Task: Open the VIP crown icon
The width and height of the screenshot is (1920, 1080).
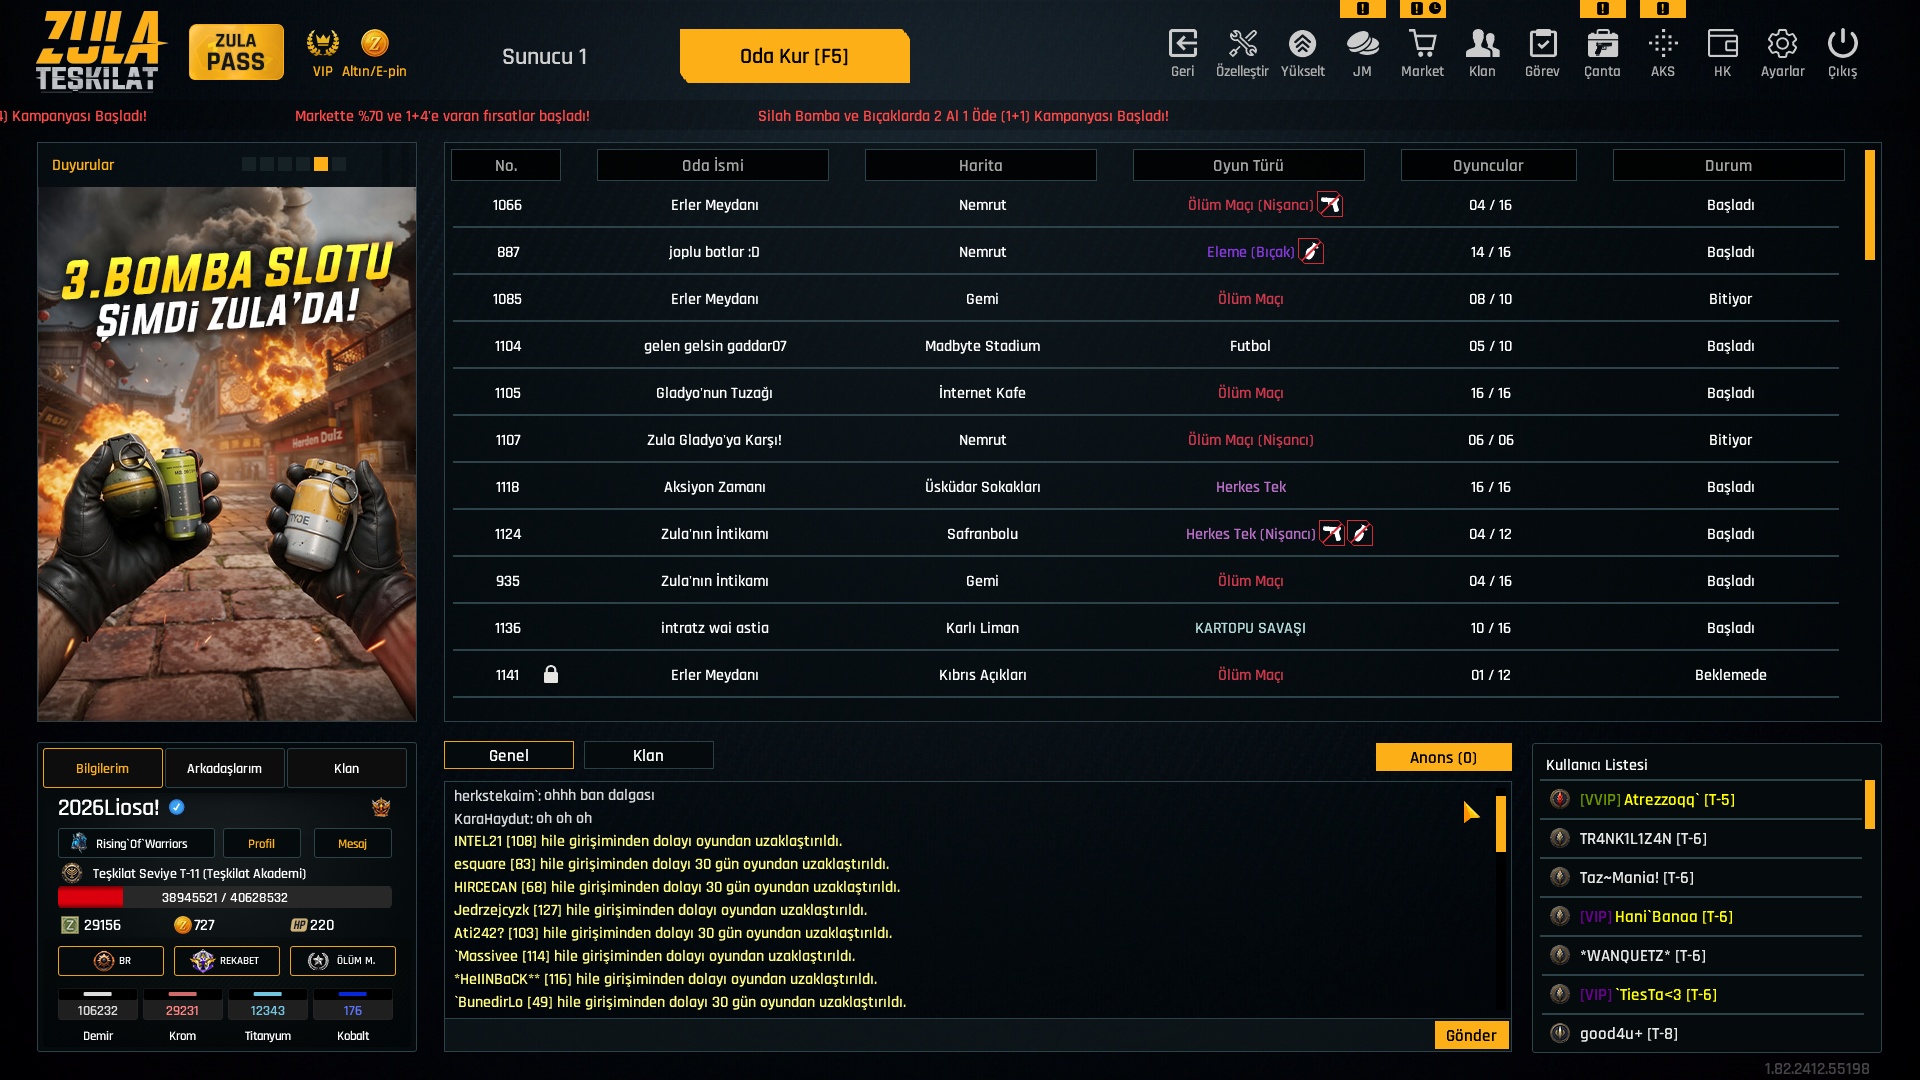Action: 322,43
